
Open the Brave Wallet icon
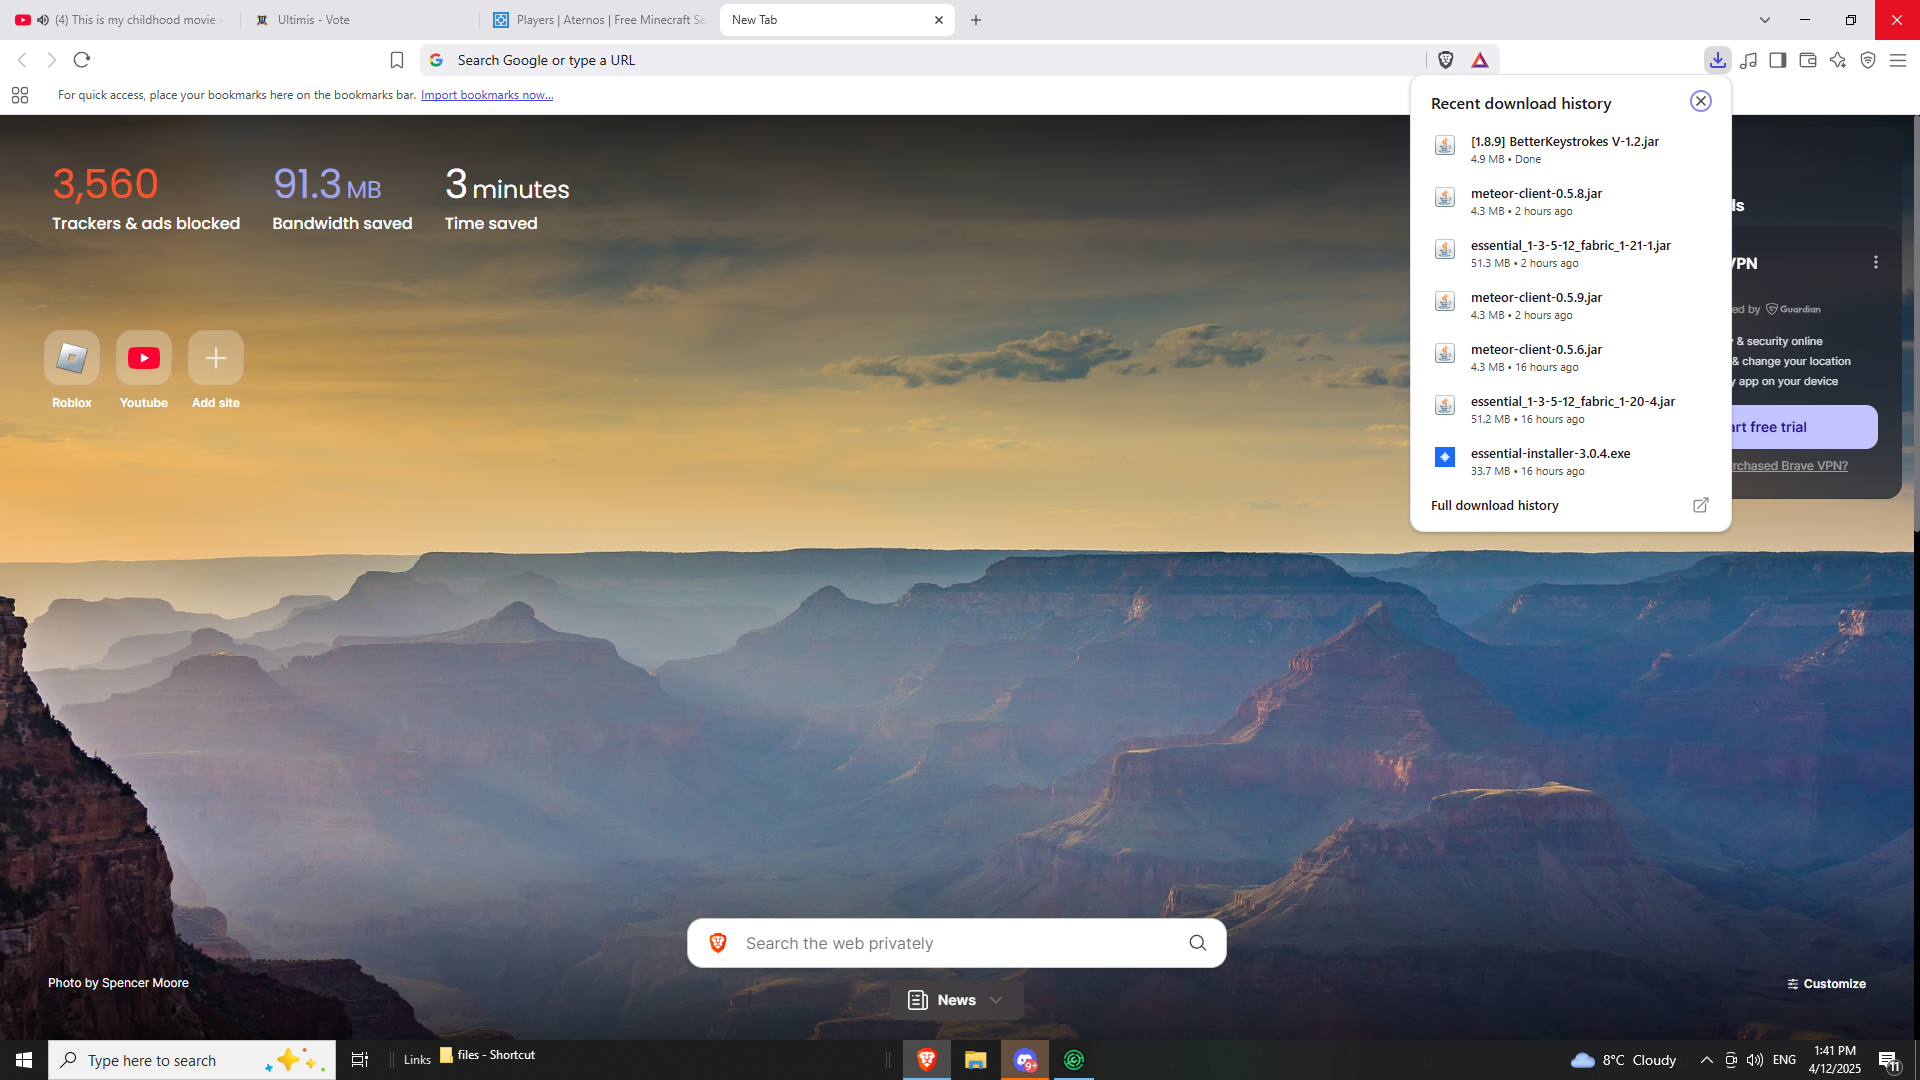(x=1807, y=60)
